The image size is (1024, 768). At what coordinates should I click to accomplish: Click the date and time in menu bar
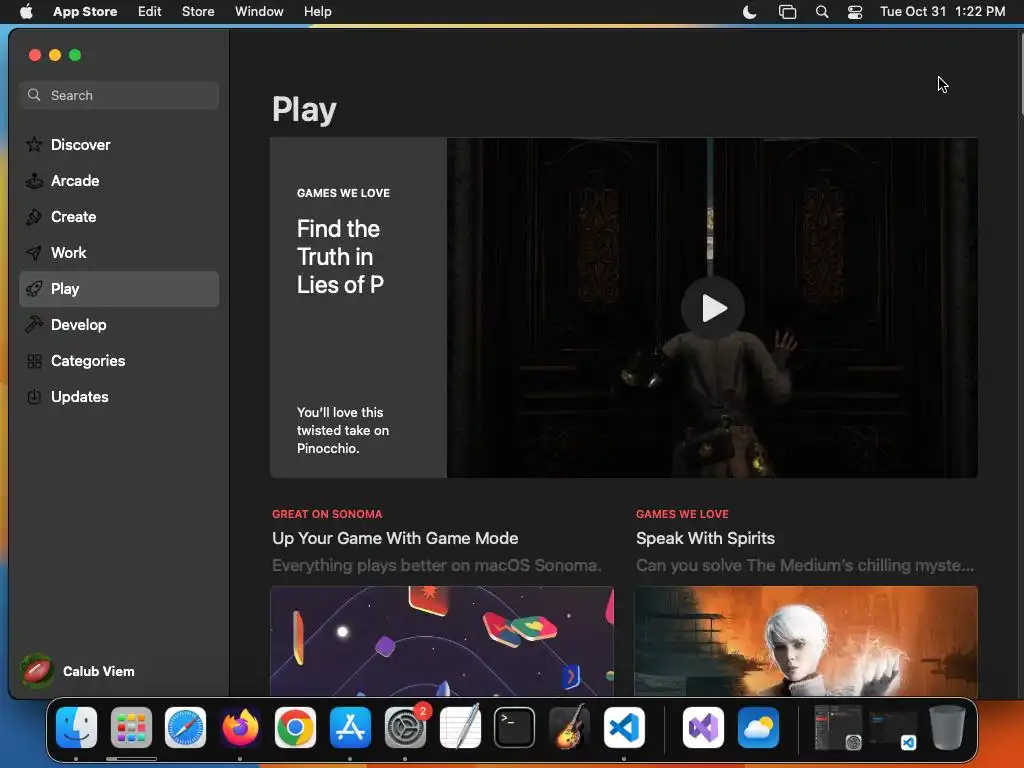tap(942, 11)
